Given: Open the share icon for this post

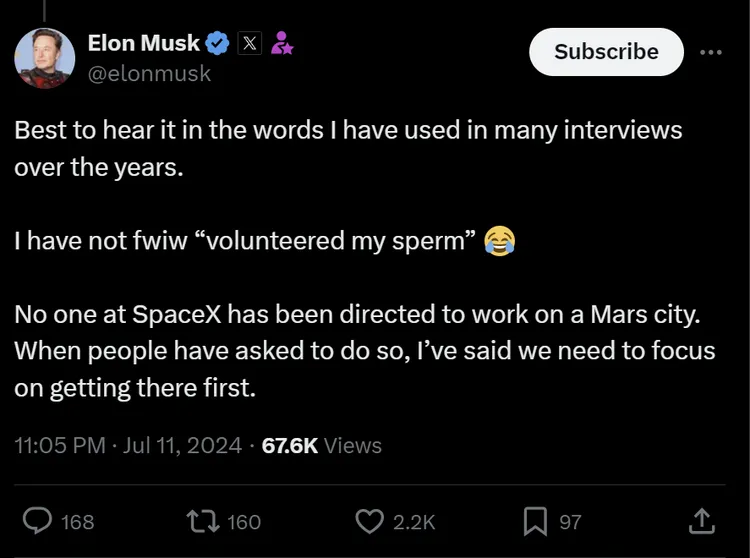Looking at the screenshot, I should [702, 521].
